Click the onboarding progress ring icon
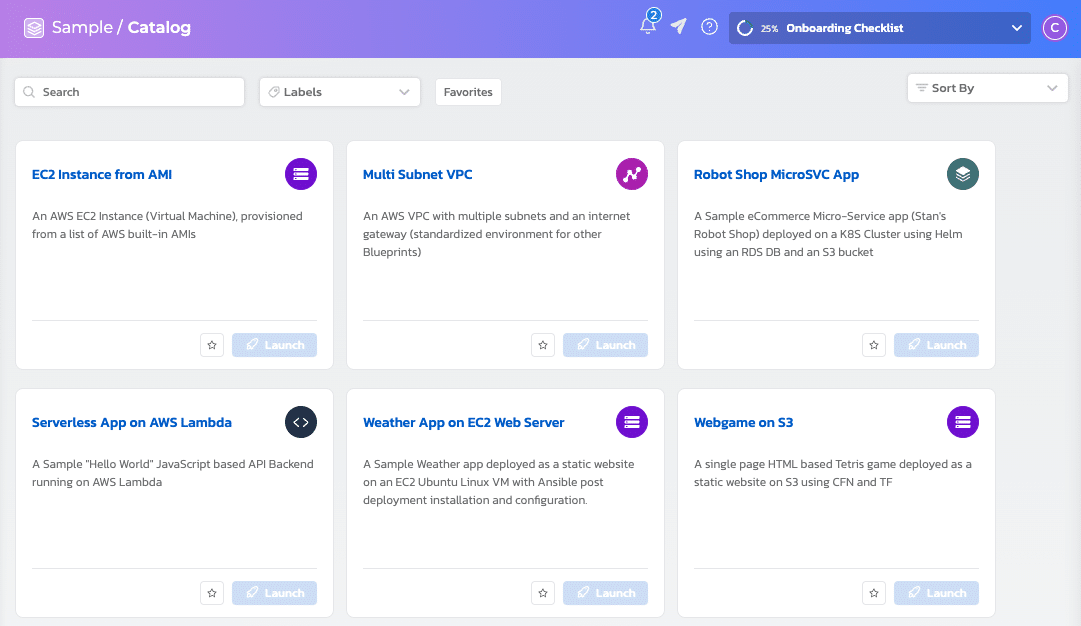The width and height of the screenshot is (1081, 626). pyautogui.click(x=745, y=28)
